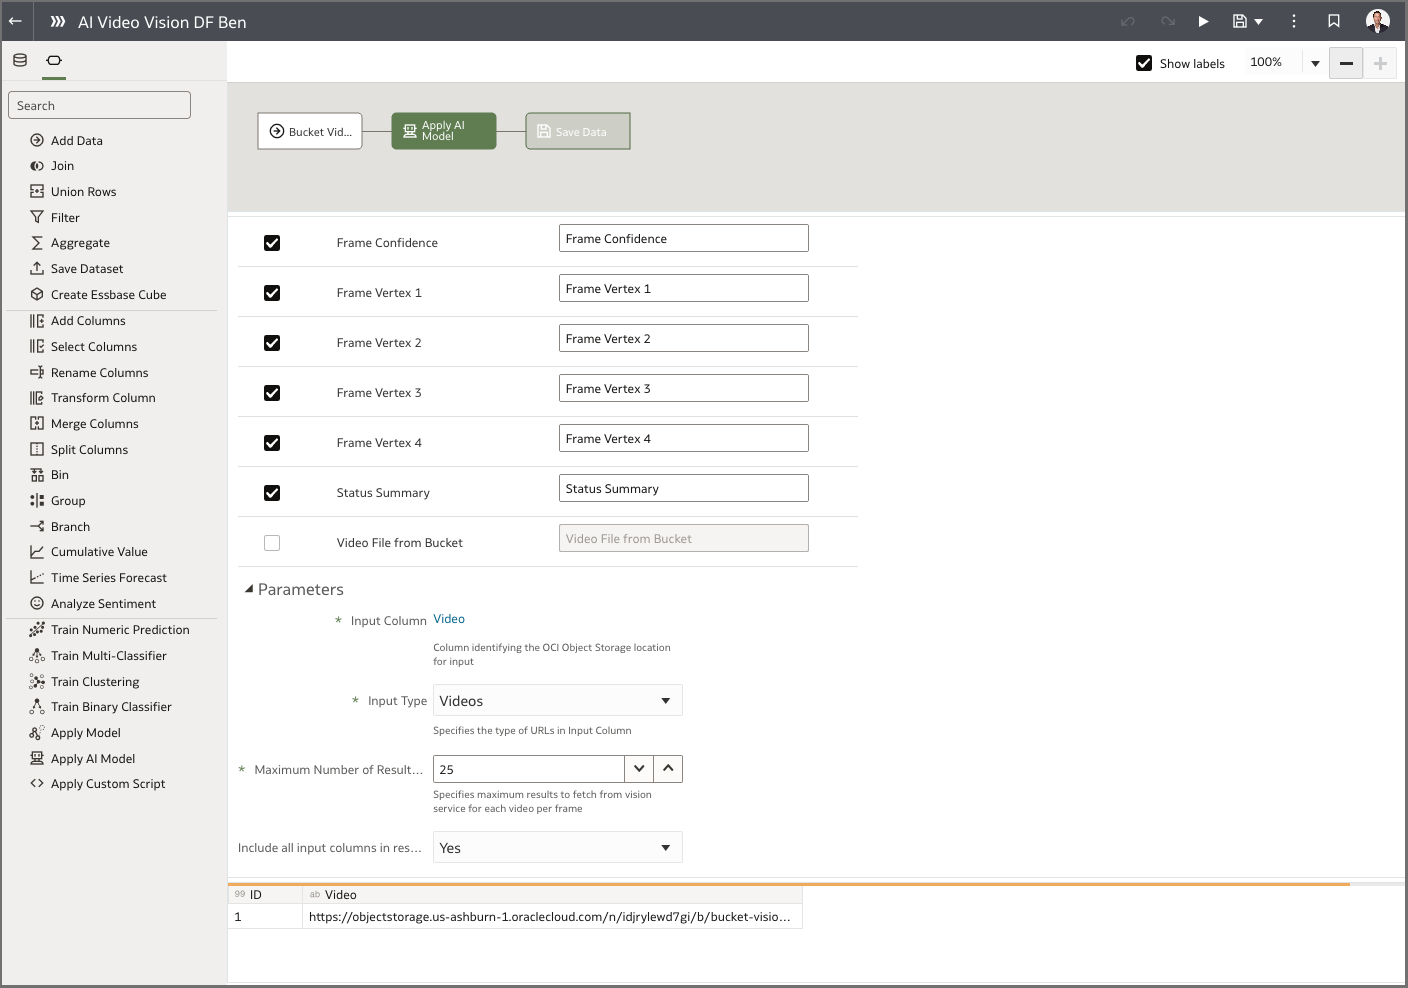Click the back arrow to exit the editor
The height and width of the screenshot is (988, 1408).
(15, 21)
